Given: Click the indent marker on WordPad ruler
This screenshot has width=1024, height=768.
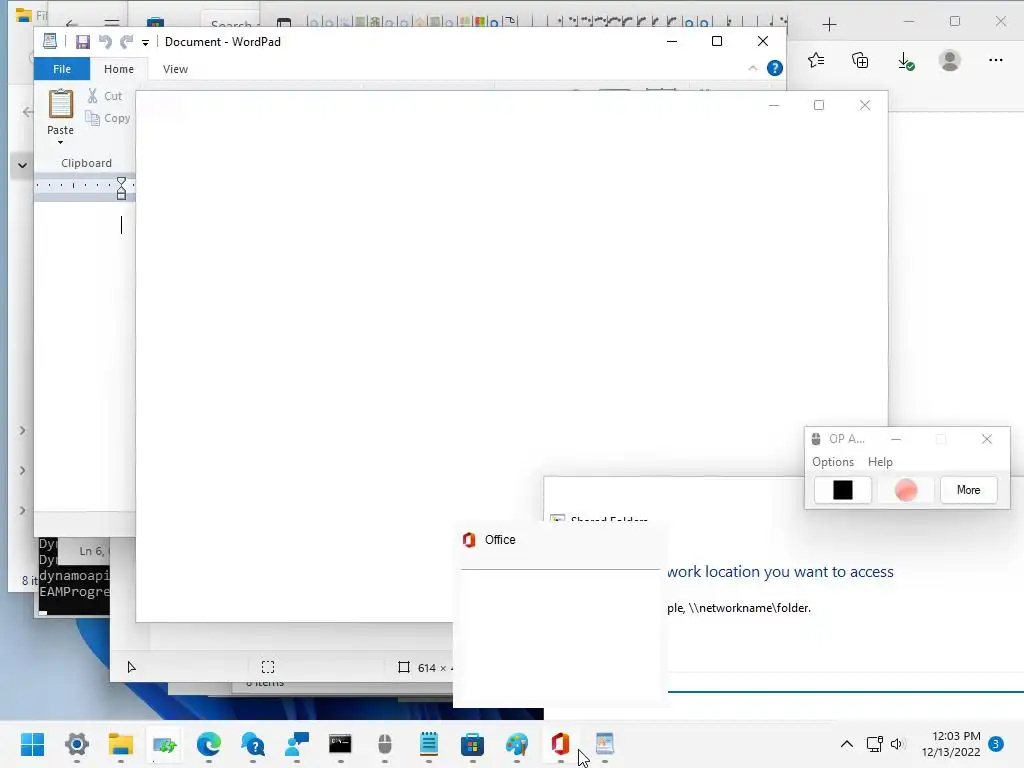Looking at the screenshot, I should pos(121,188).
